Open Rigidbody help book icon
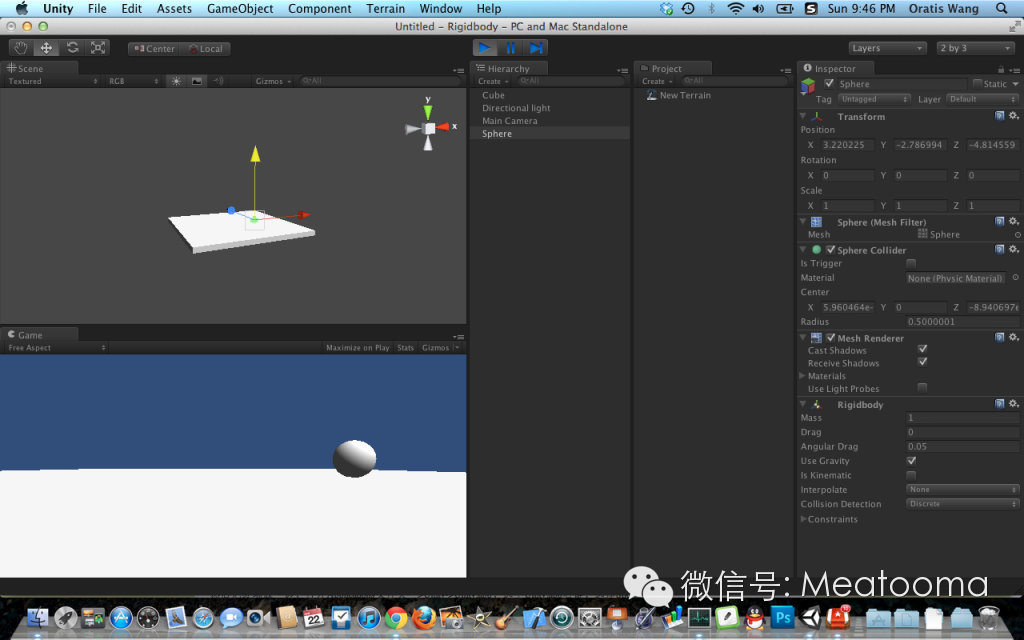 click(999, 404)
